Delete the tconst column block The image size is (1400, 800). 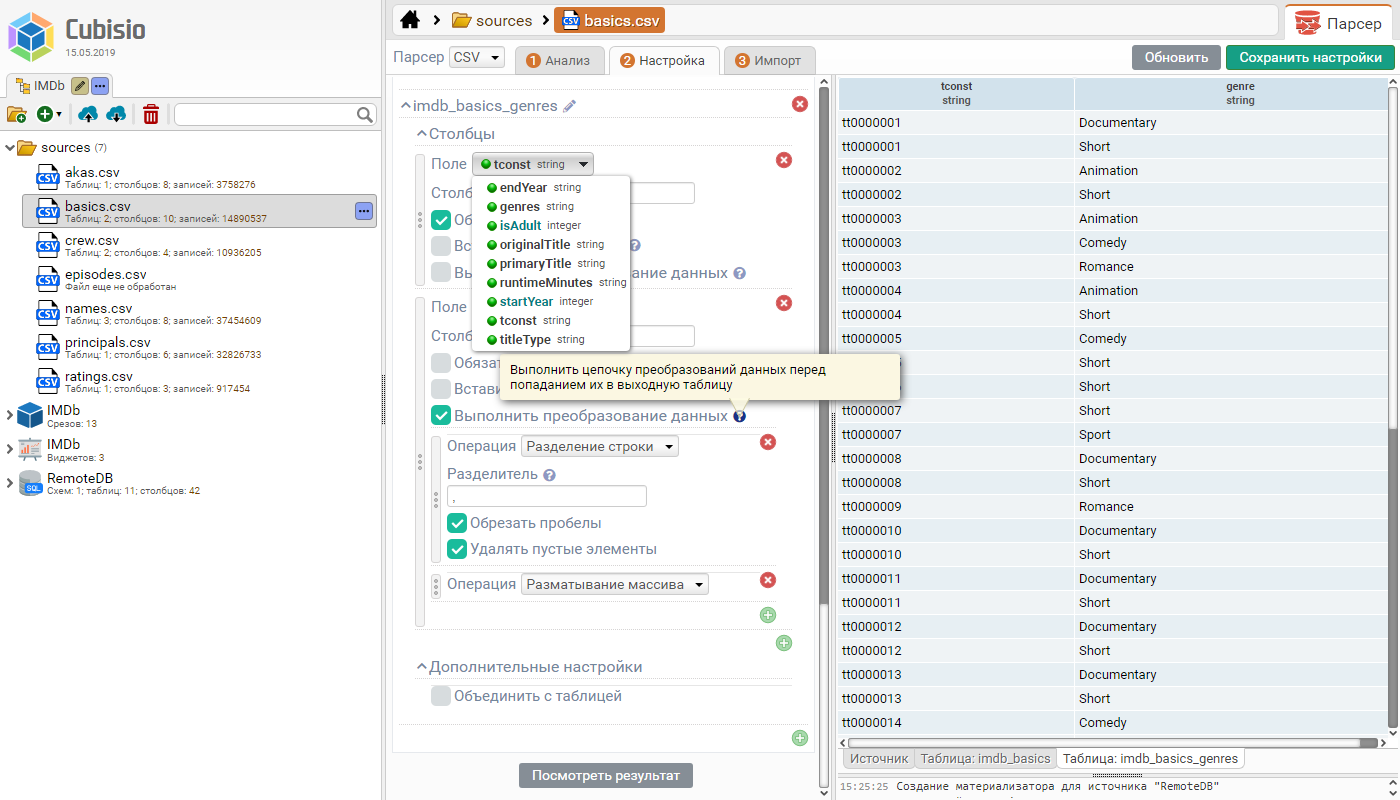784,160
